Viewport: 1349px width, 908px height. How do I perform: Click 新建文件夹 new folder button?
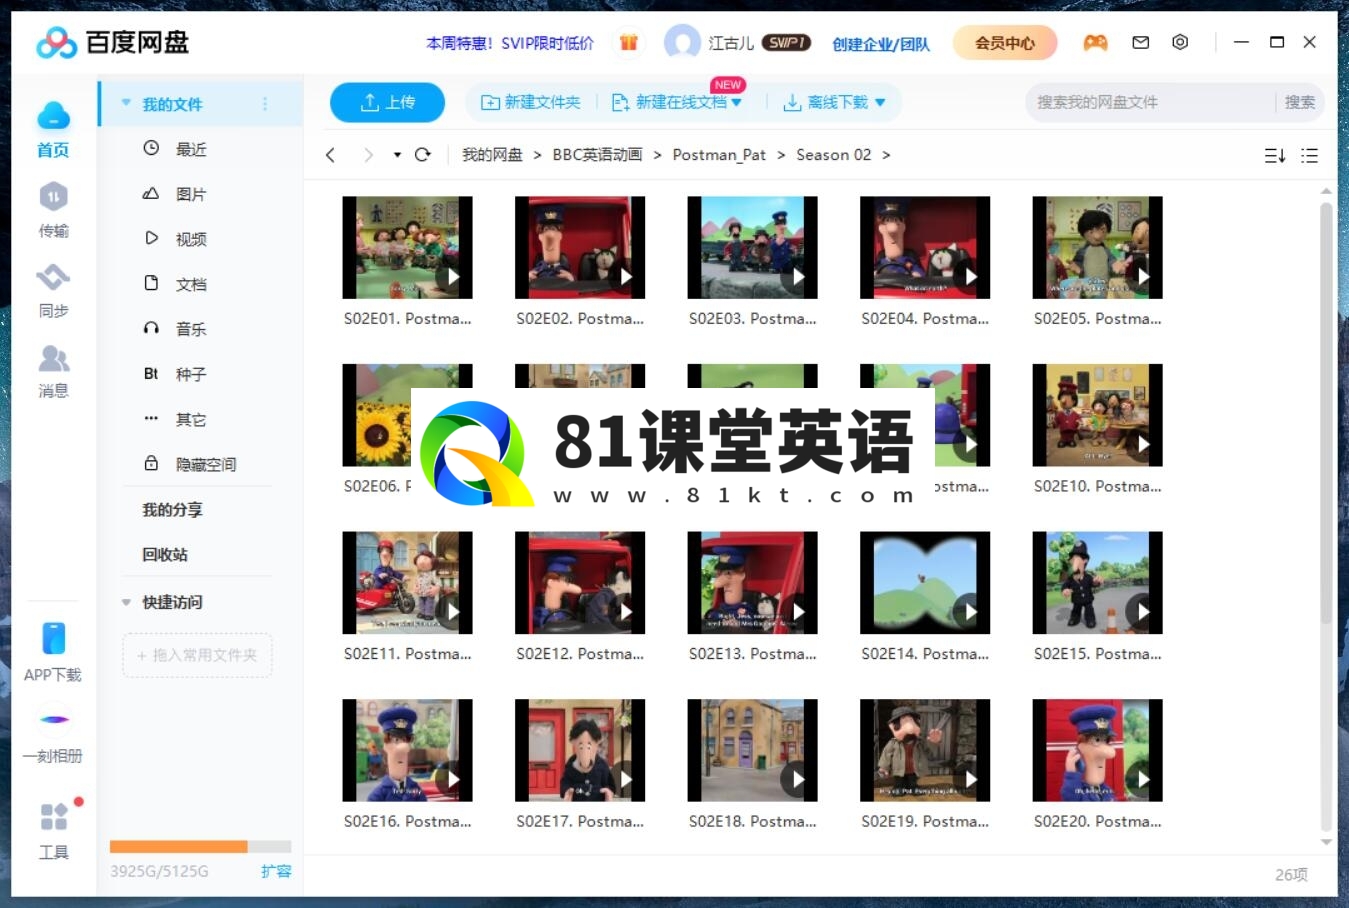tap(531, 102)
